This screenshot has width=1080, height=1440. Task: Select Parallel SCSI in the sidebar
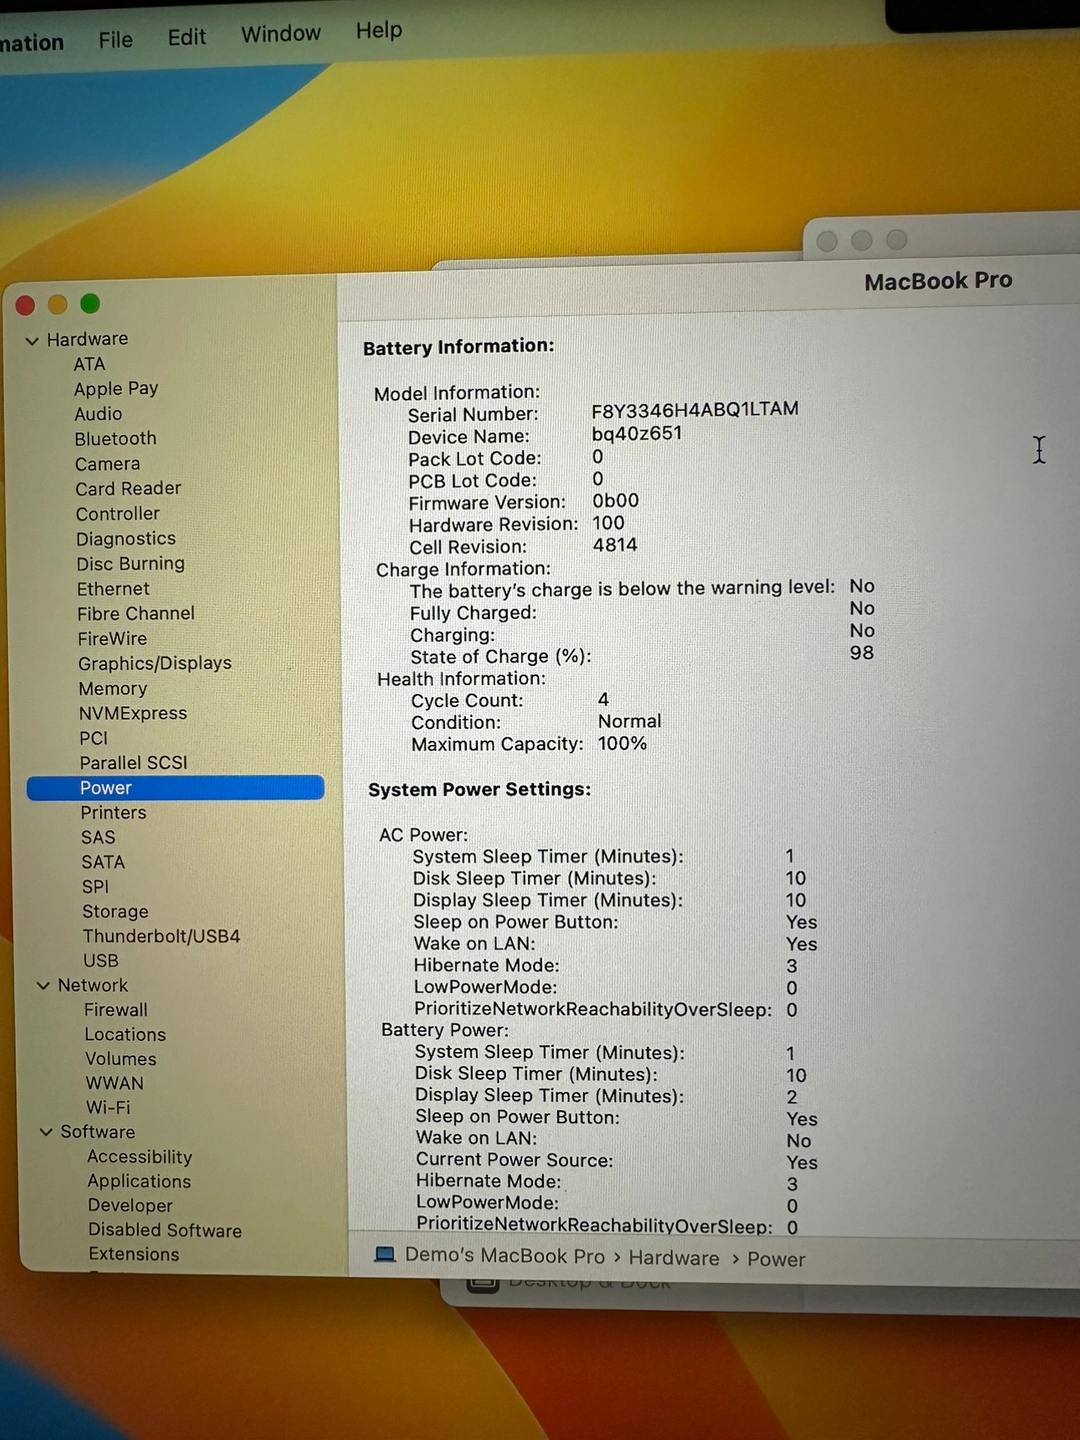point(133,762)
